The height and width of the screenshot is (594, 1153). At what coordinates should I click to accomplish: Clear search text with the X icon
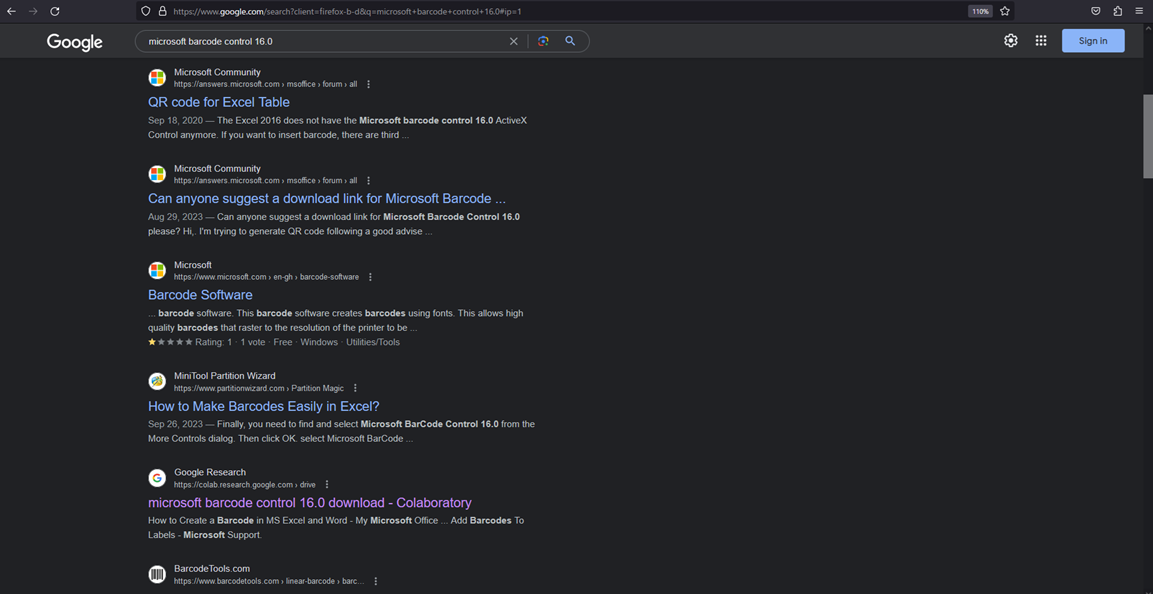coord(514,41)
